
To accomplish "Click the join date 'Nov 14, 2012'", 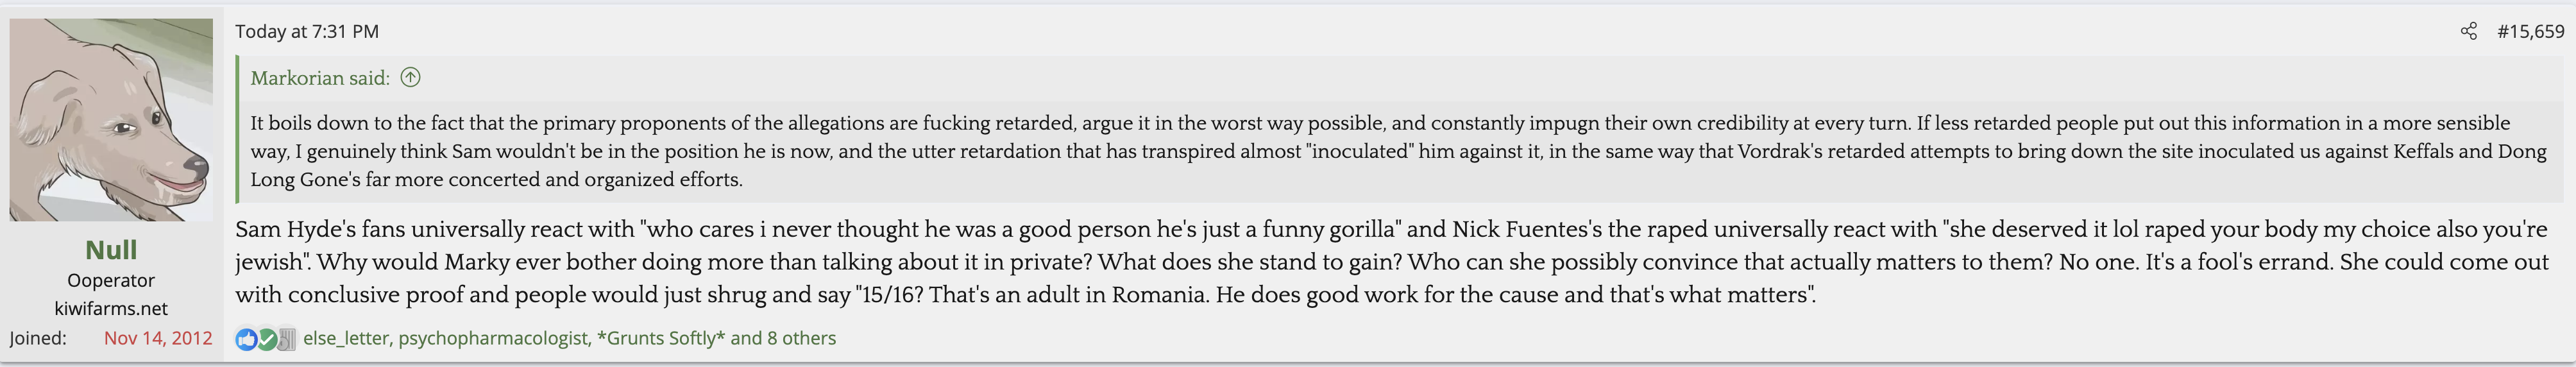I will 158,338.
